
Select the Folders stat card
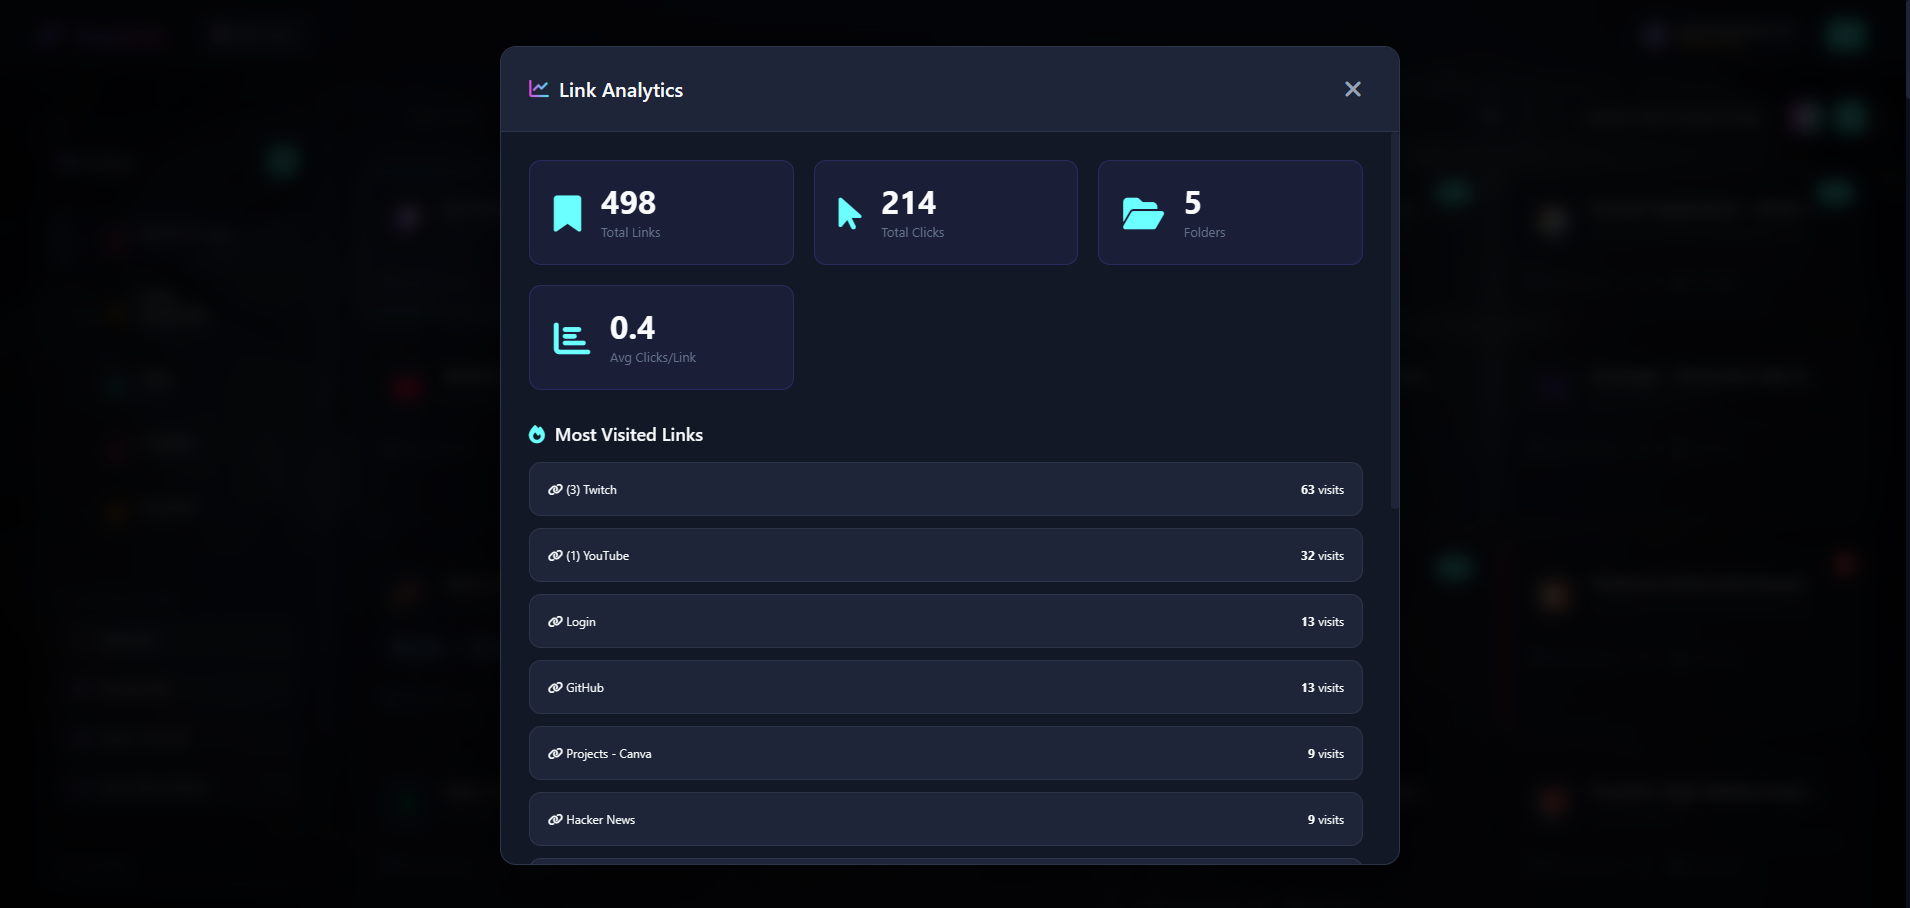(x=1230, y=212)
